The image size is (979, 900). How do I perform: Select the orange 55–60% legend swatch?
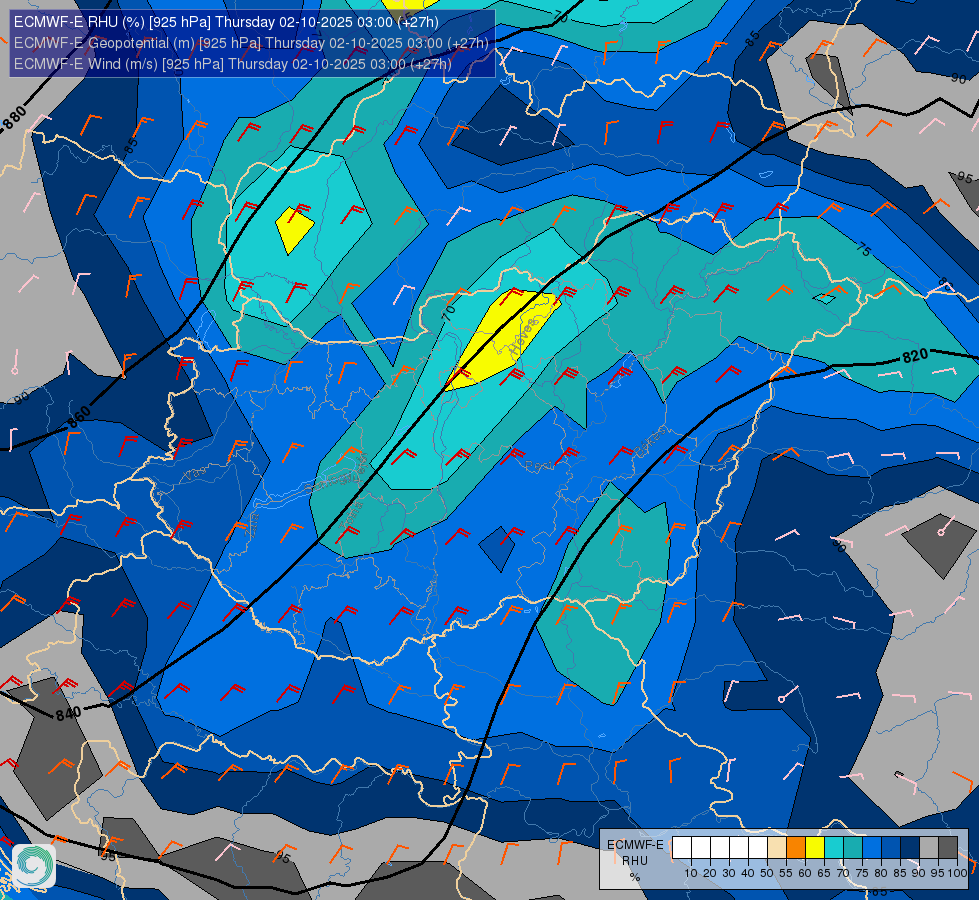(x=796, y=848)
